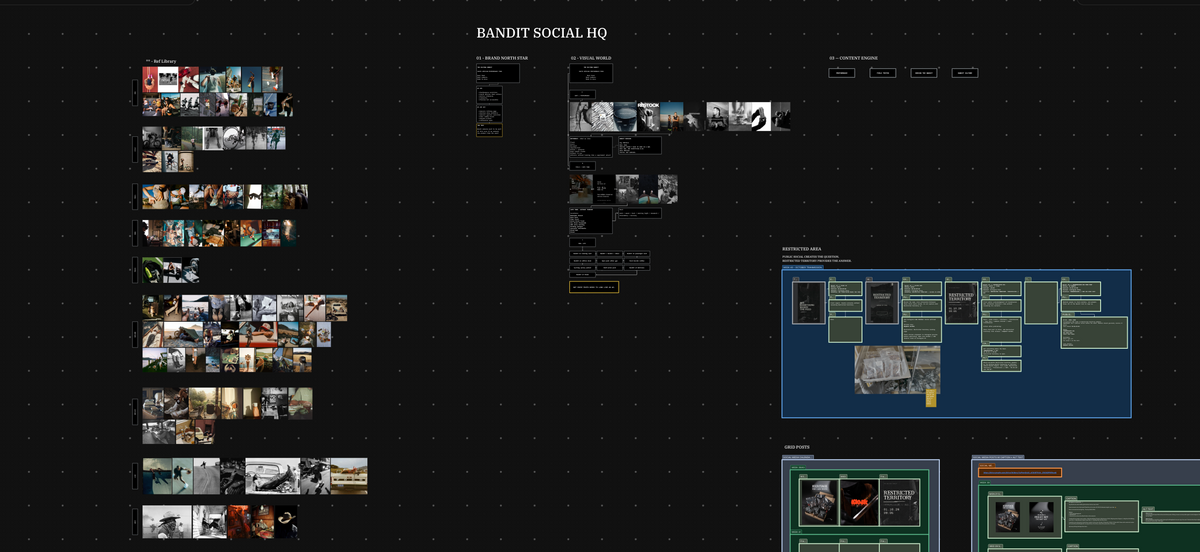Open the magazine cover thumbnail in Visual World
Image resolution: width=1200 pixels, height=552 pixels.
(648, 116)
